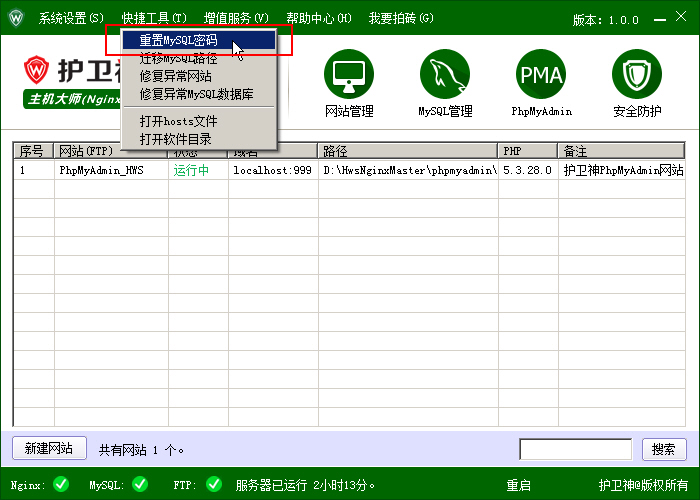Click the 护卫神PhpMyAdmin网站 remark cell

[623, 170]
